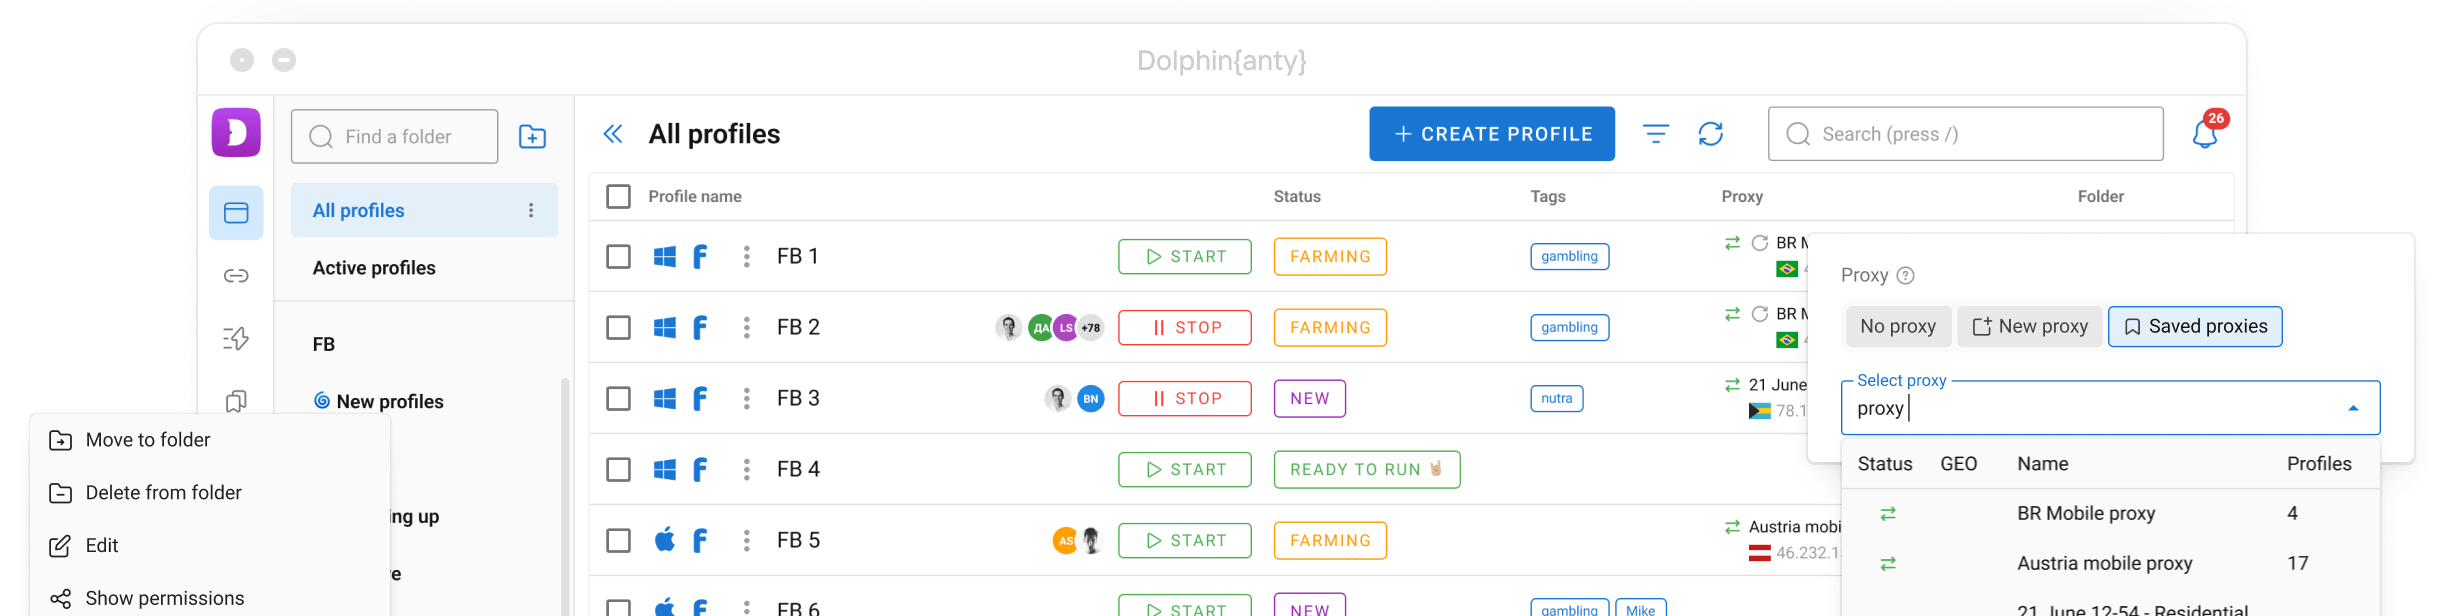Collapse the folder panel with double chevron

click(x=613, y=134)
